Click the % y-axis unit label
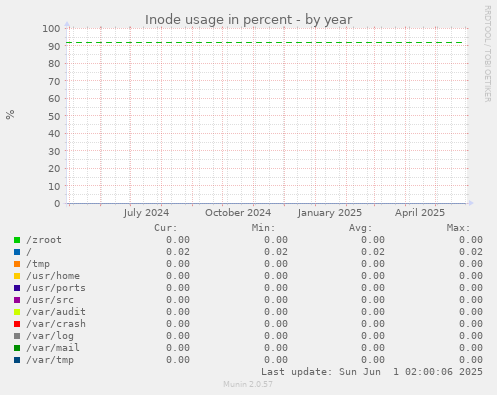Viewport: 497px width, 395px height. coord(10,115)
